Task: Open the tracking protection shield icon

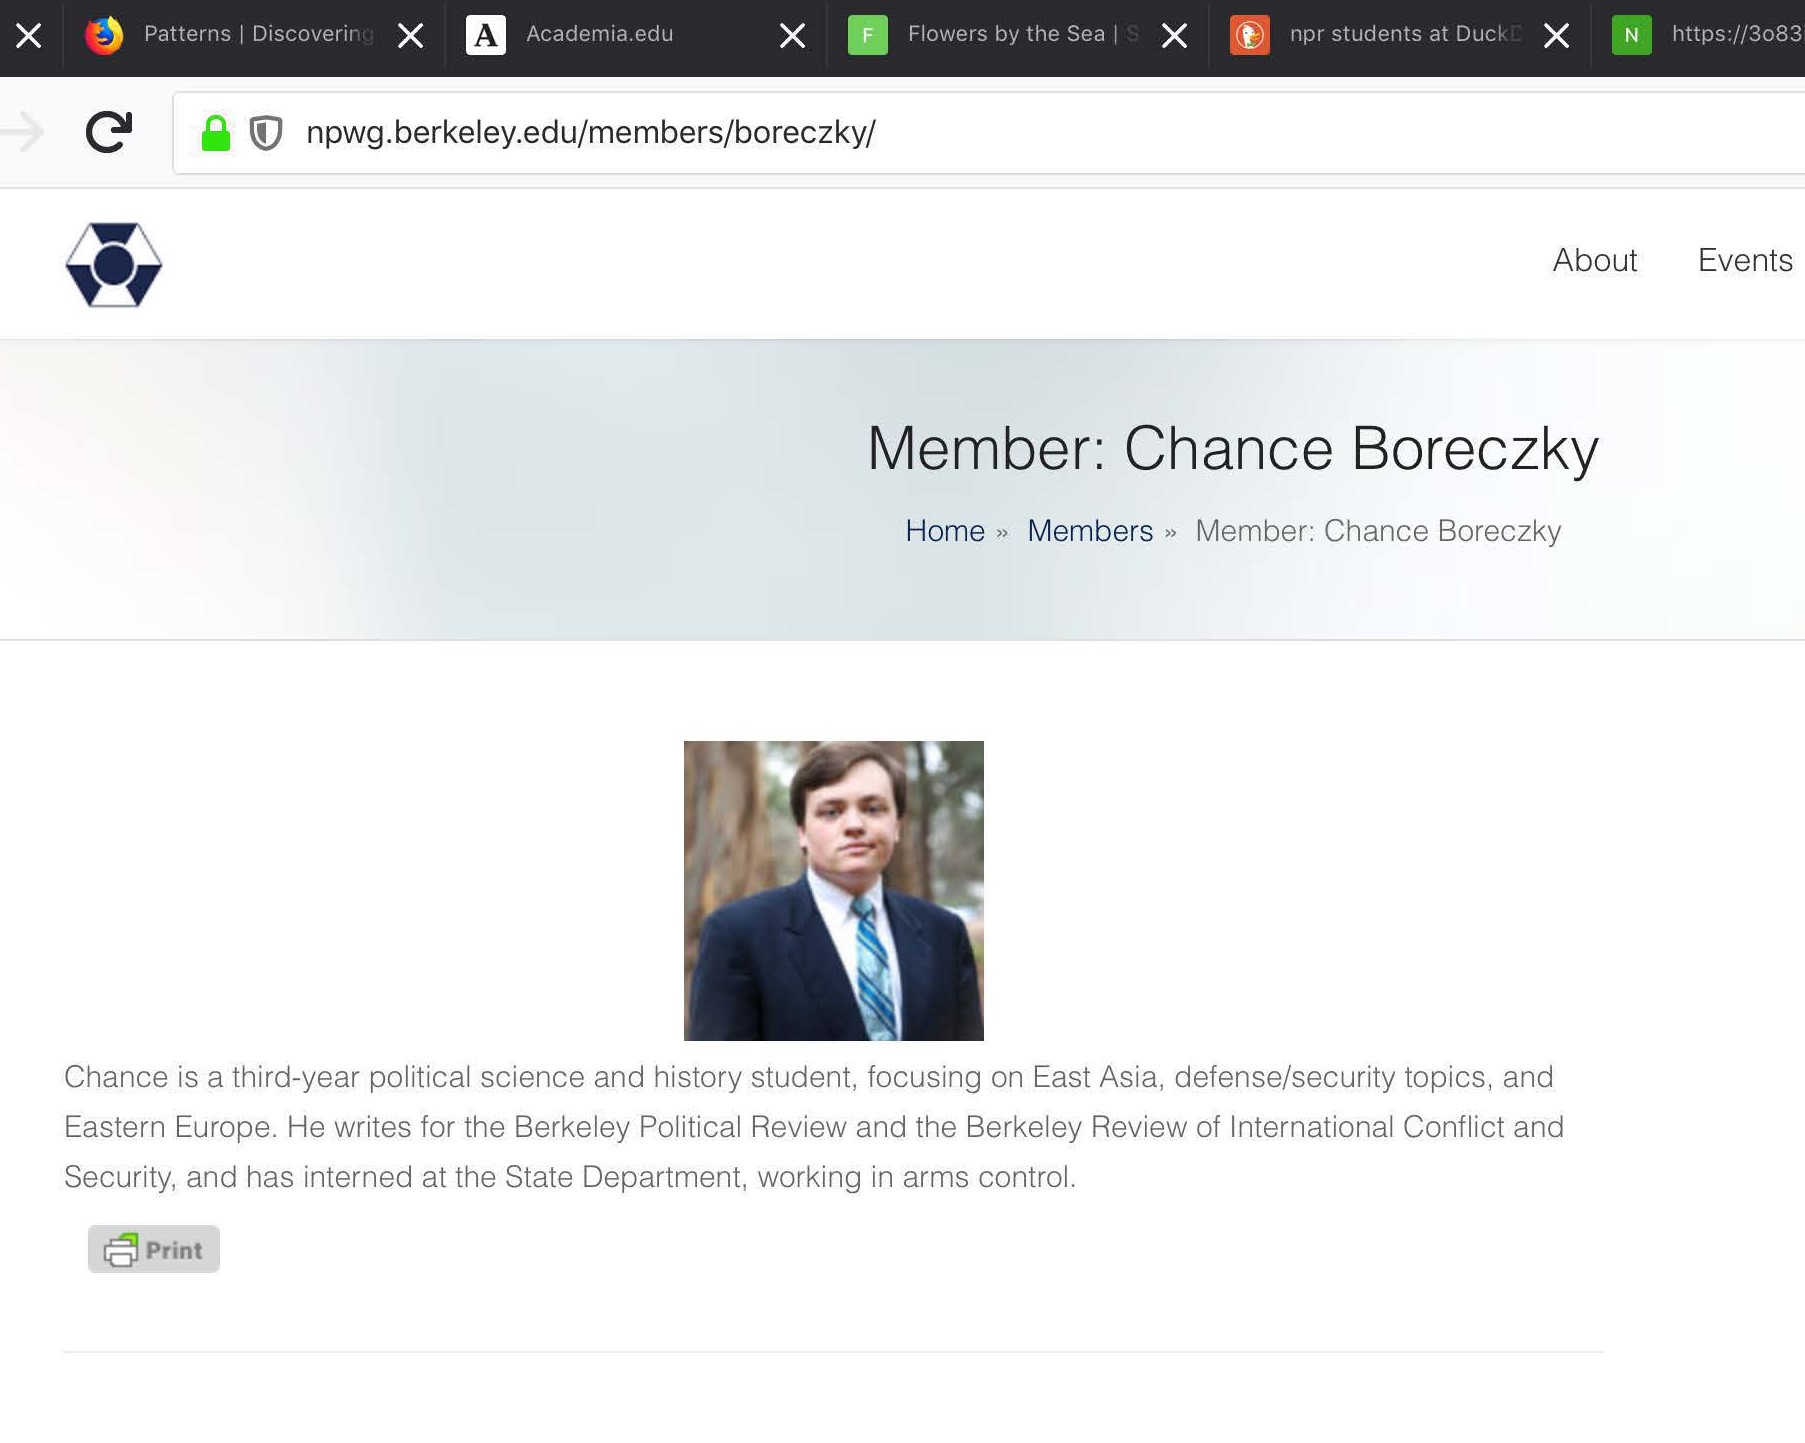Action: [266, 133]
